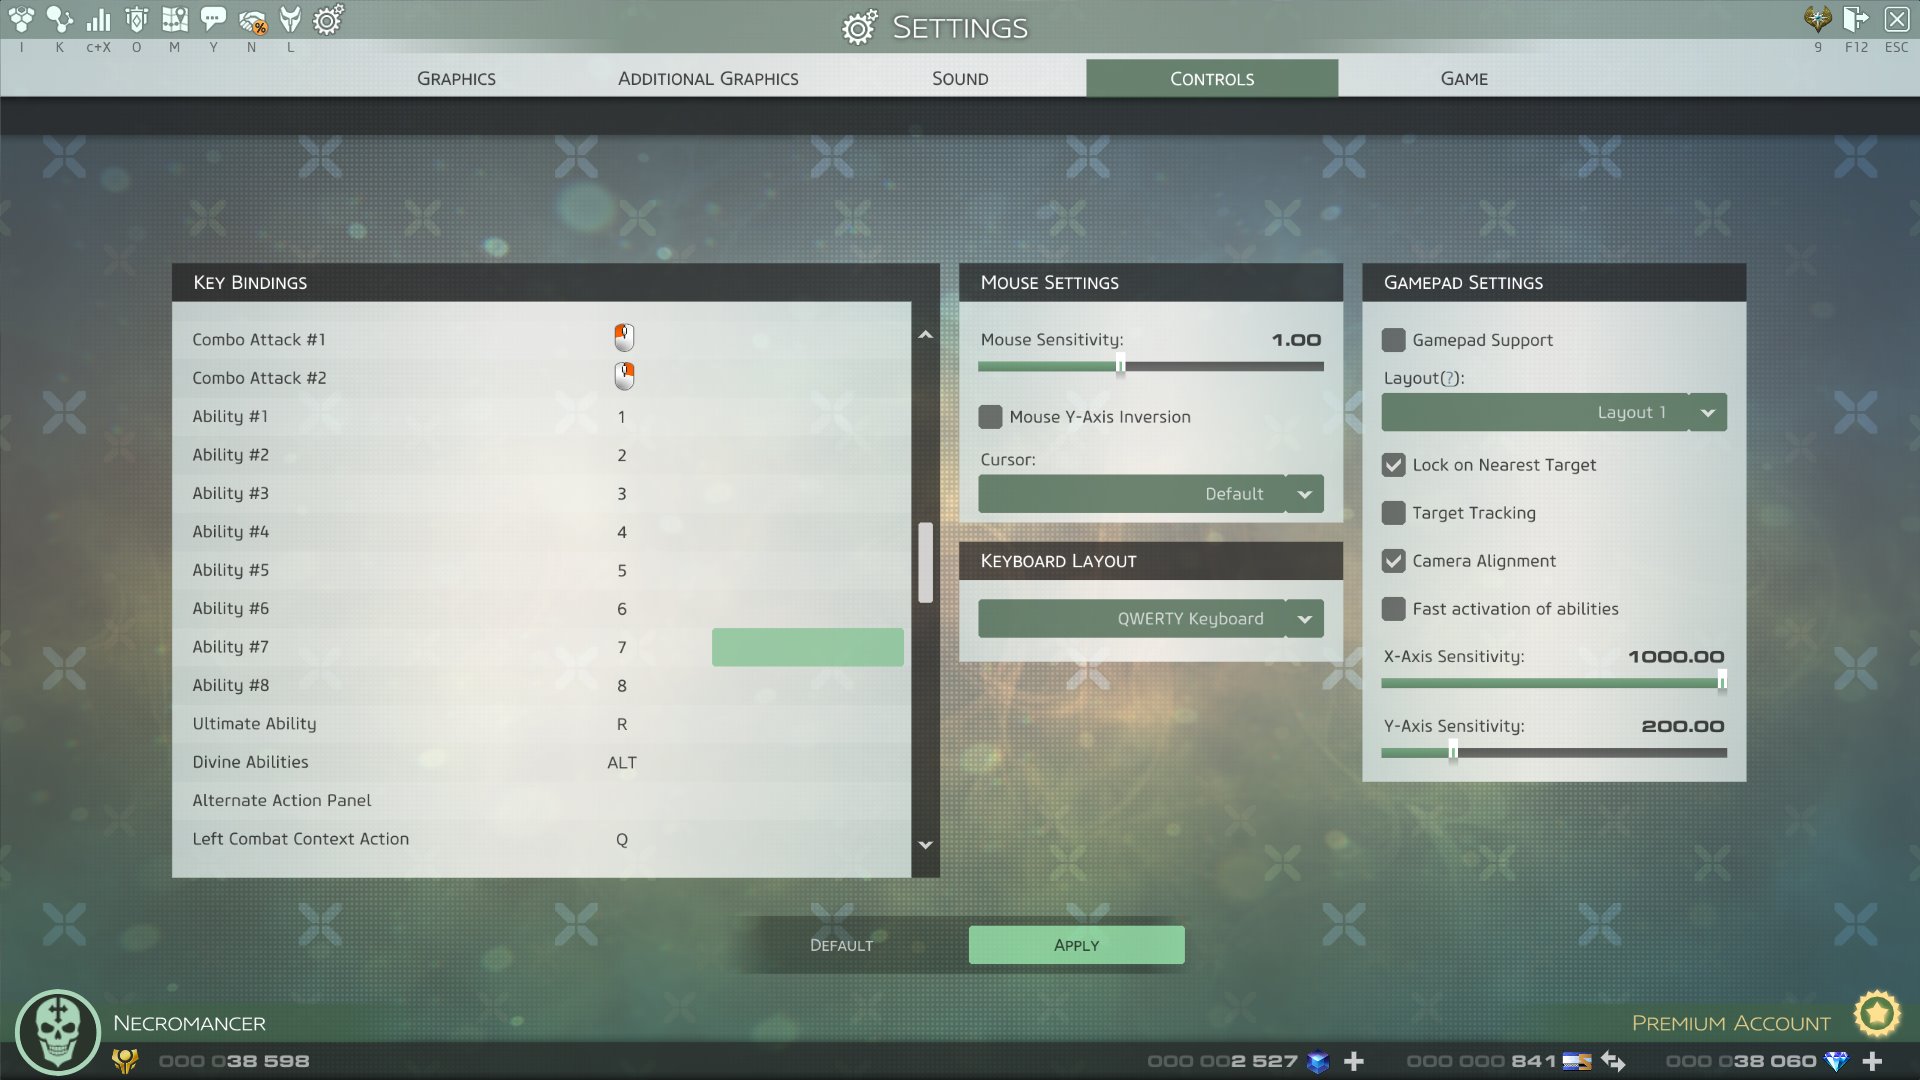Click the winged emblem icon labeled 9
The width and height of the screenshot is (1920, 1080).
click(1817, 18)
